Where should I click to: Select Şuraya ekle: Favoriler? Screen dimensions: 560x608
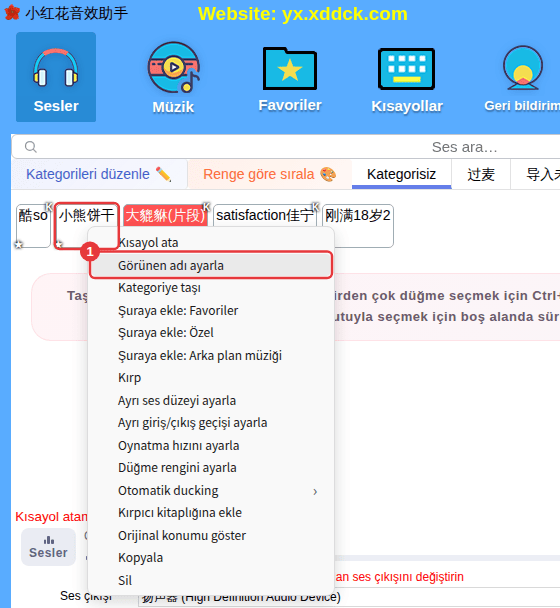(x=211, y=310)
